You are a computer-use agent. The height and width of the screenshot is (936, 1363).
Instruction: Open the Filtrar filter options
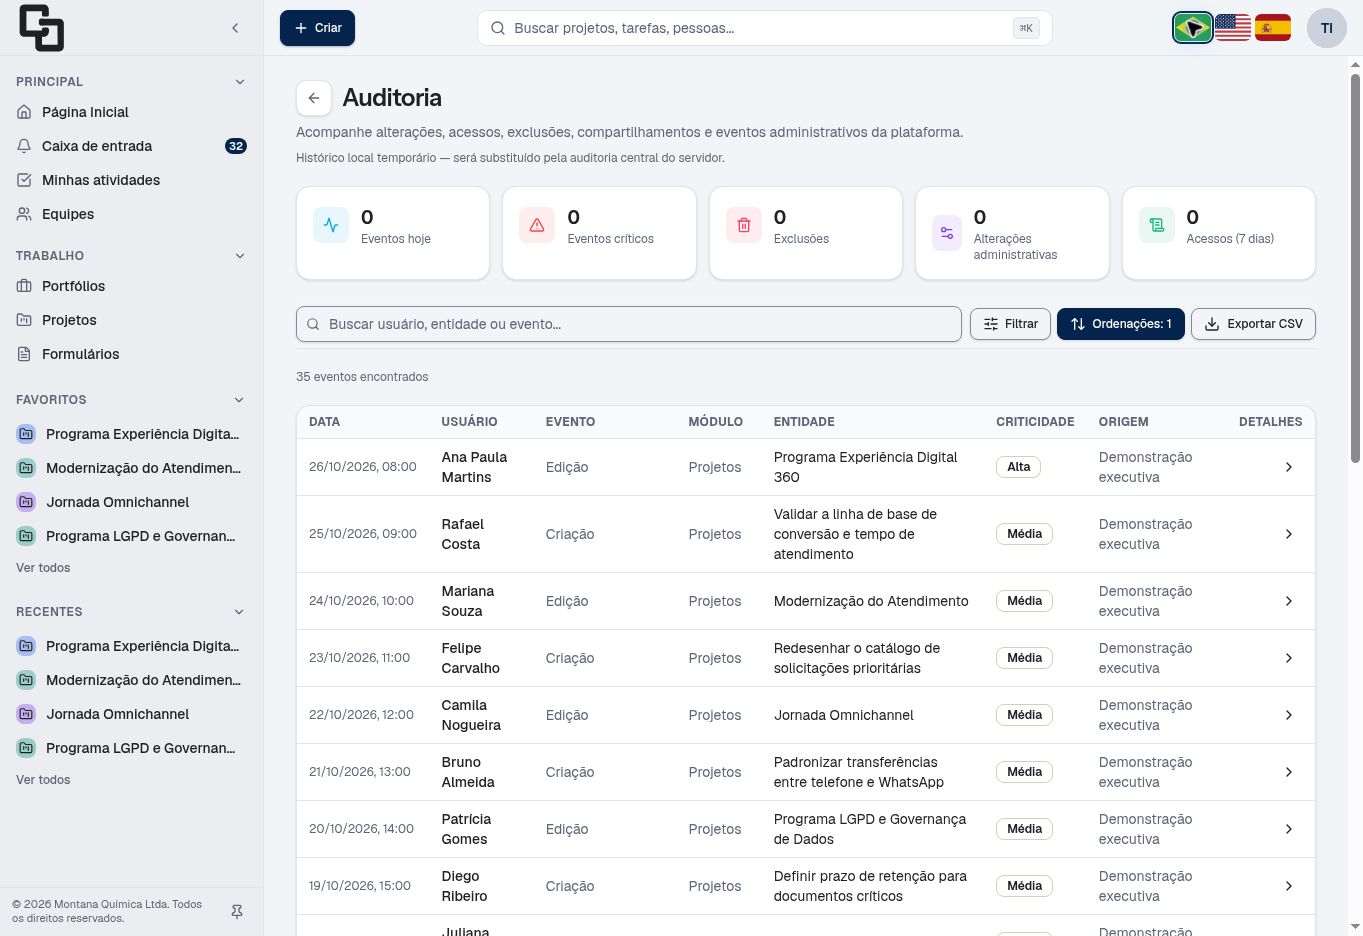point(1011,324)
